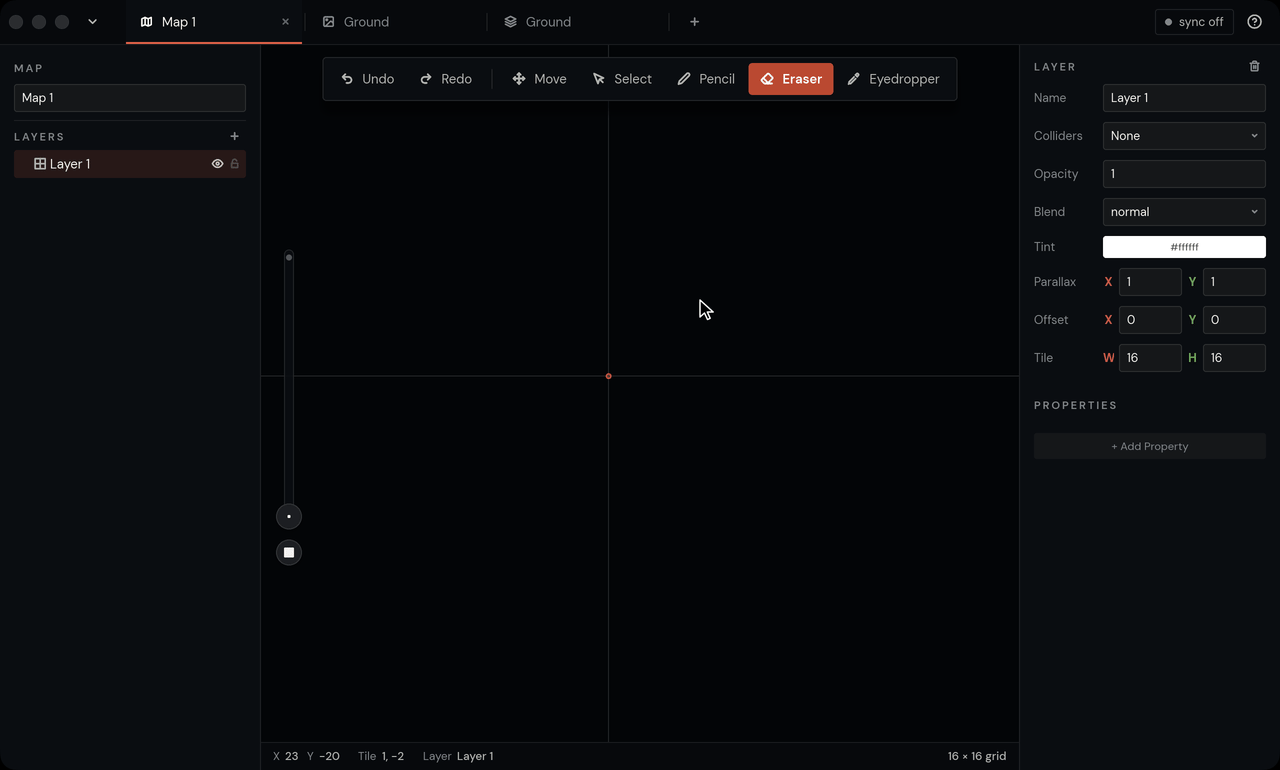Select the small dot brush size button
1280x770 pixels.
click(289, 517)
